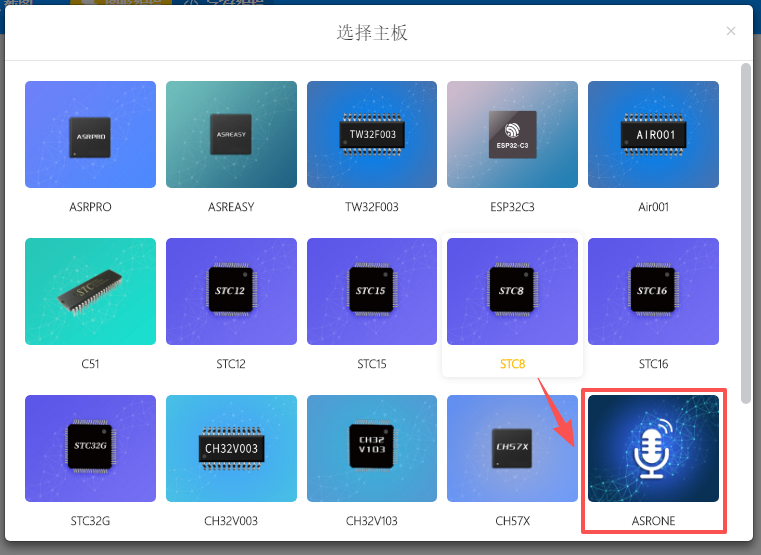
Task: Click the ASRPRO label text
Action: (x=90, y=207)
